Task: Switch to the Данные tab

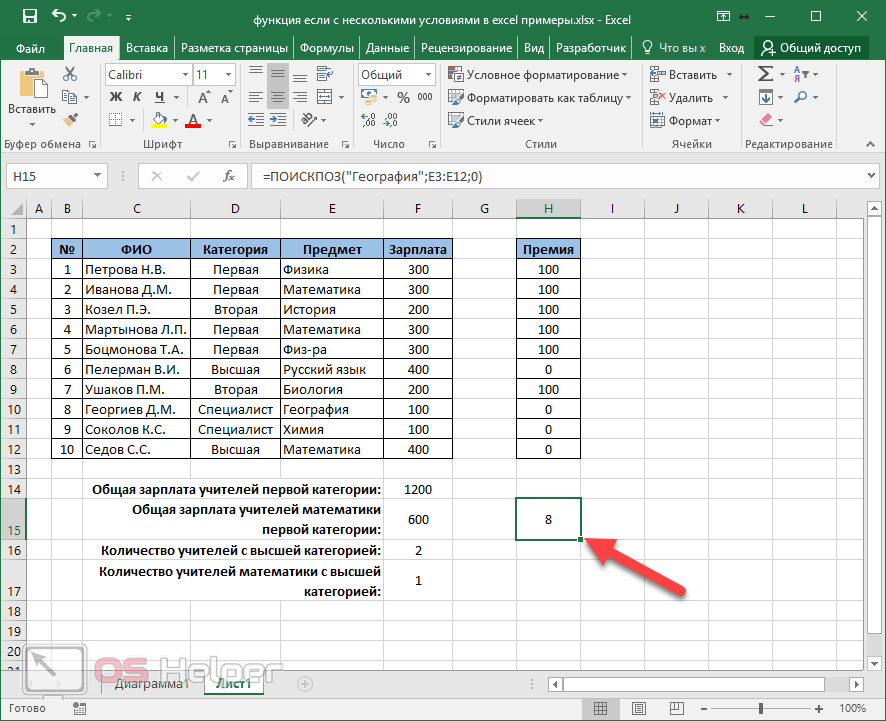Action: tap(387, 48)
